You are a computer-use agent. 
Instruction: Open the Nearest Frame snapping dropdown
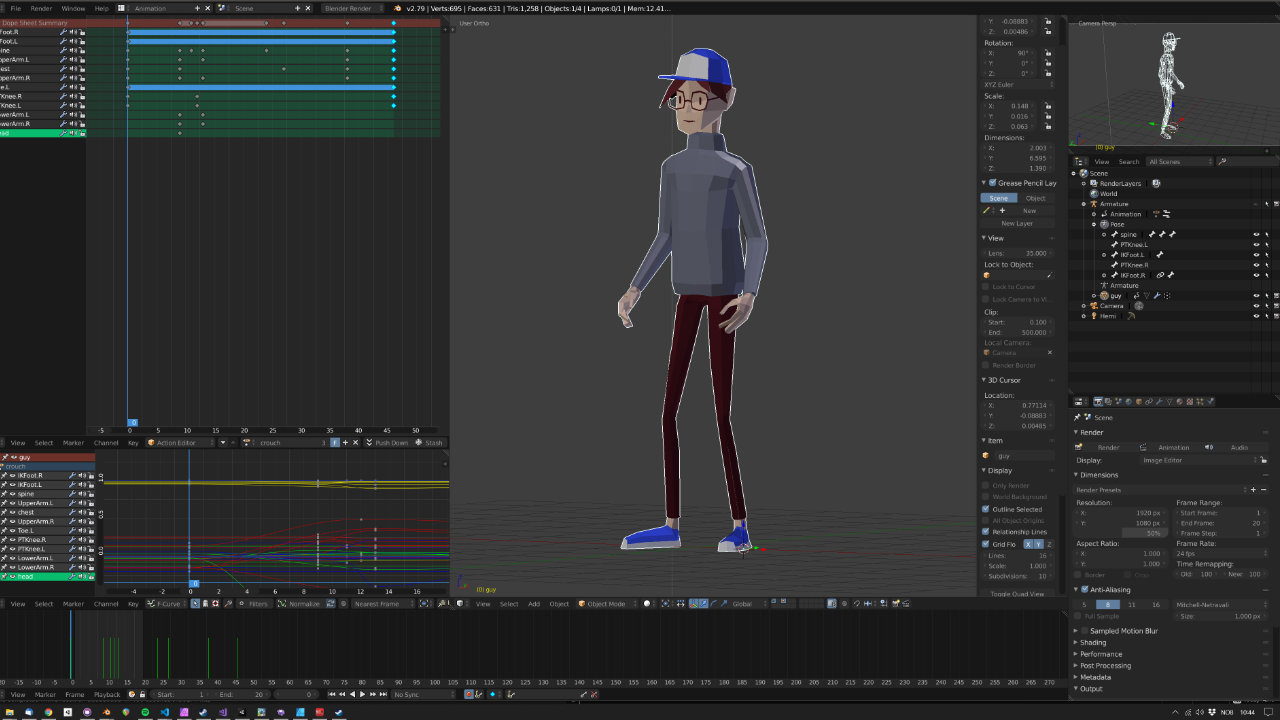pos(383,604)
